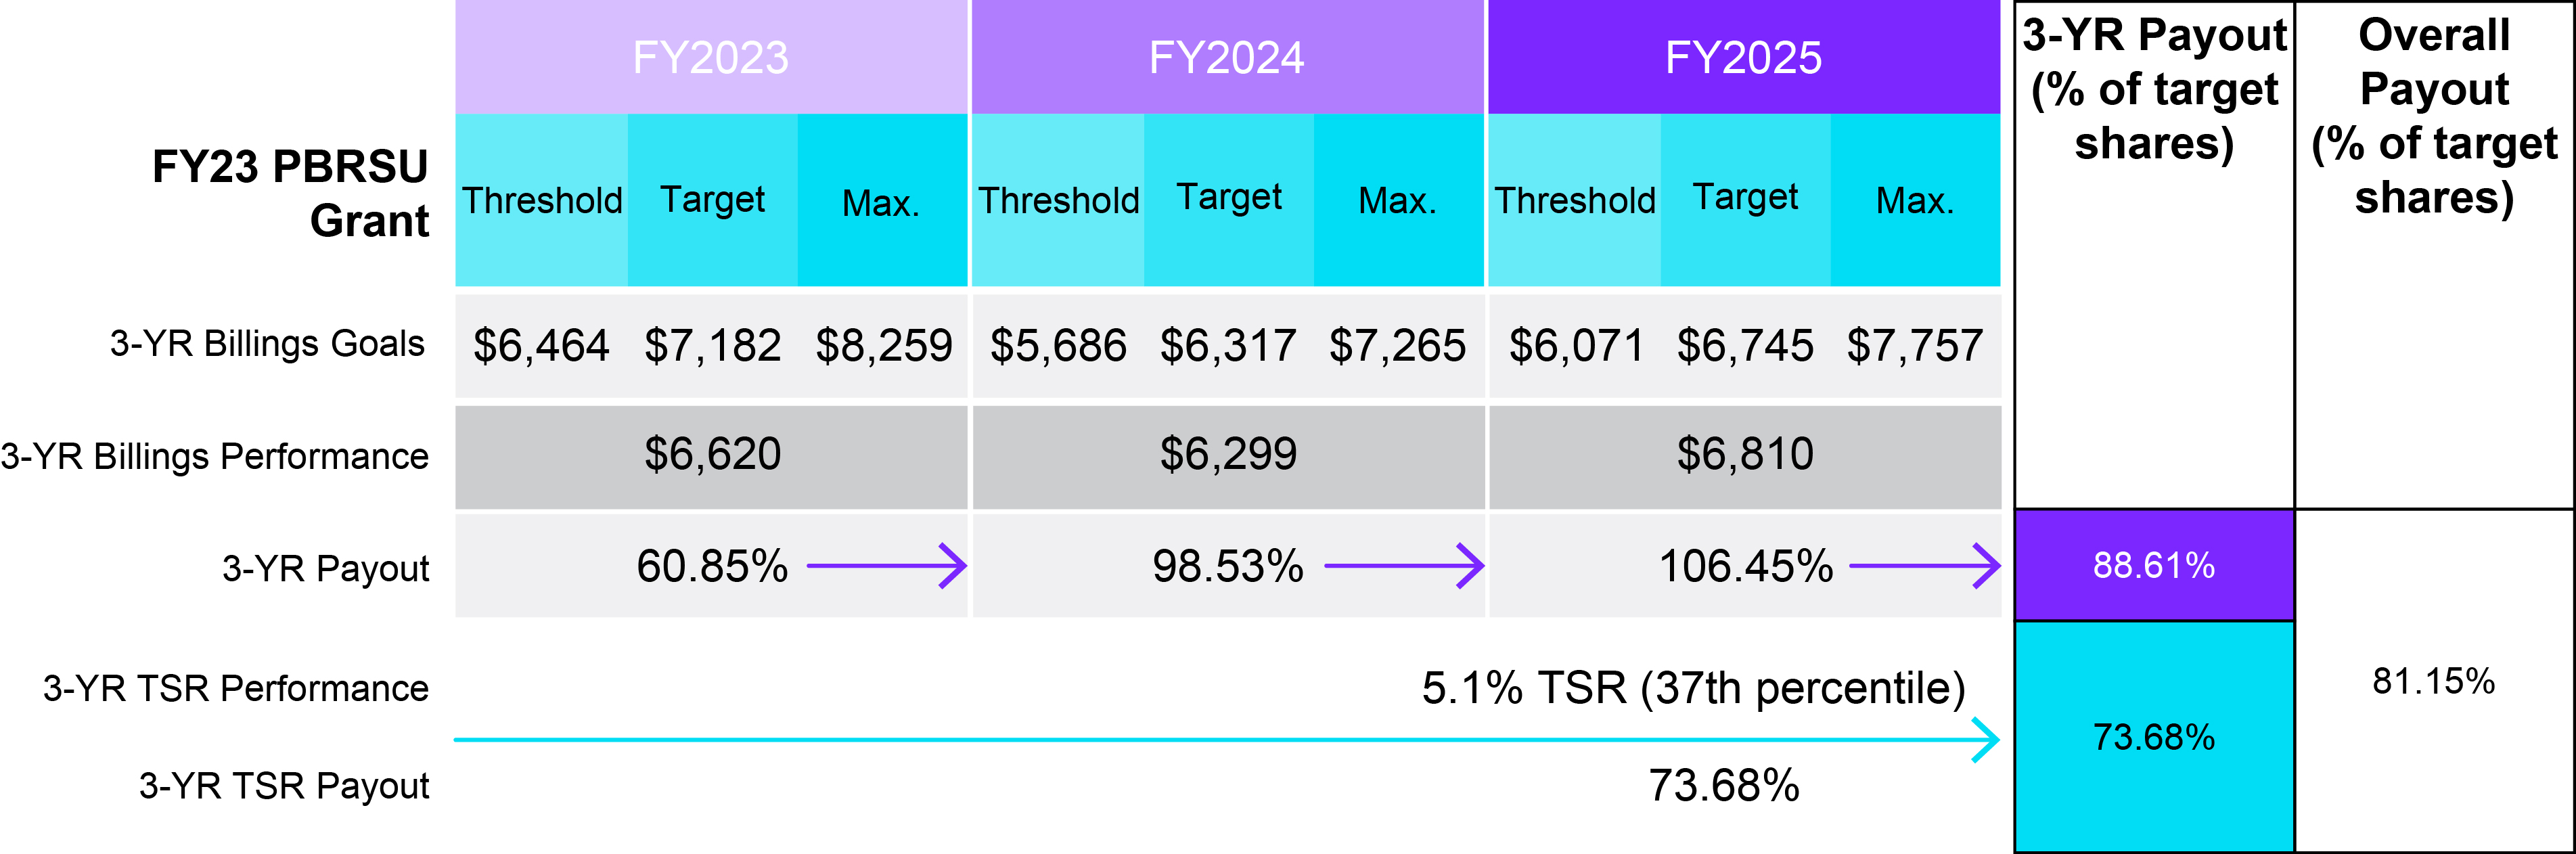The image size is (2576, 854).
Task: Select the FY2023 column header
Action: [x=711, y=58]
